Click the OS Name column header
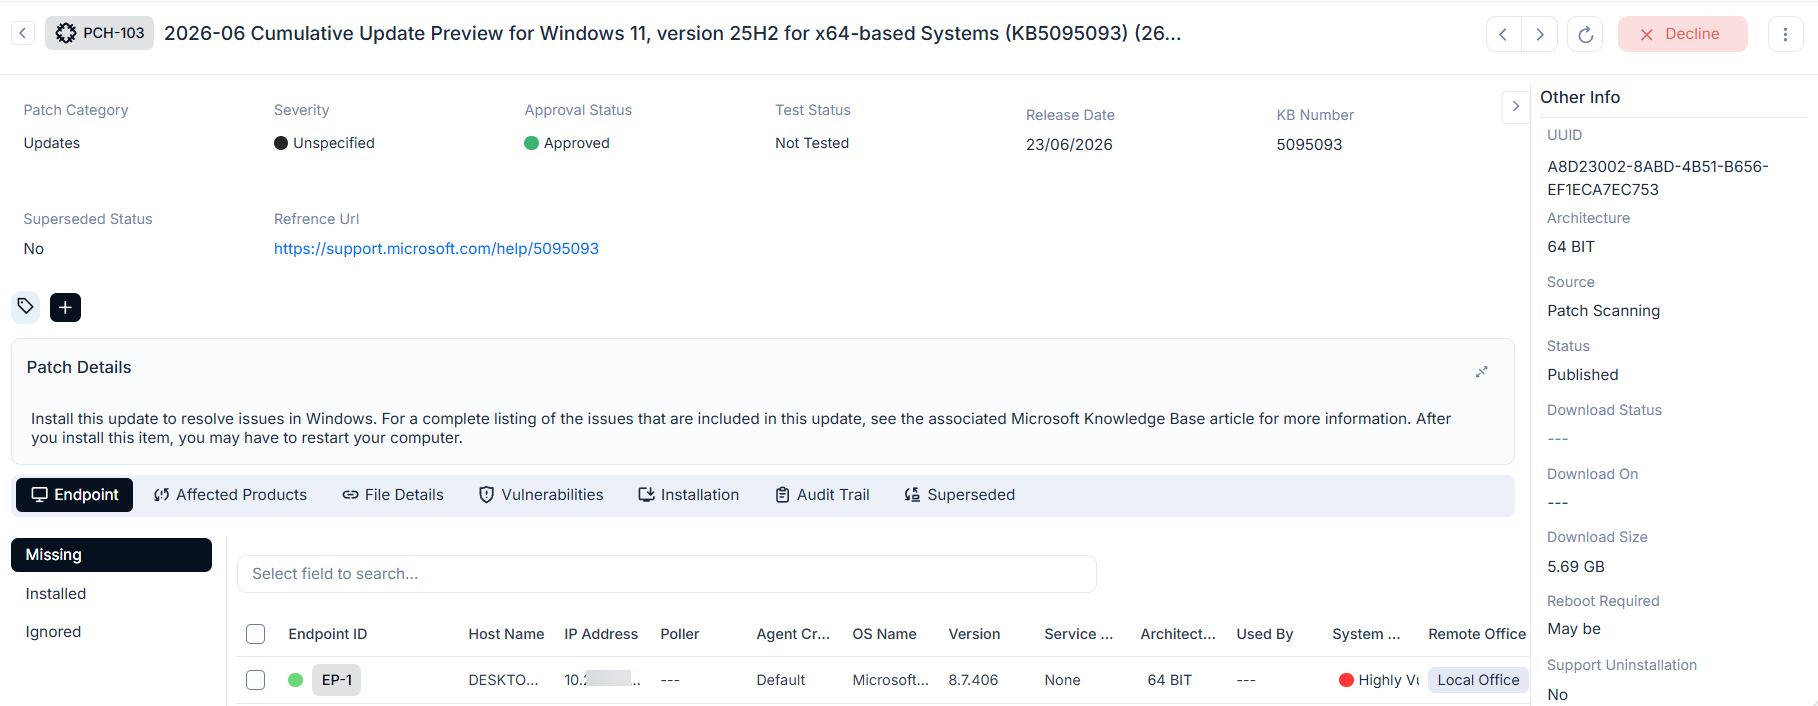Screen dimensions: 1818x706 pyautogui.click(x=884, y=634)
